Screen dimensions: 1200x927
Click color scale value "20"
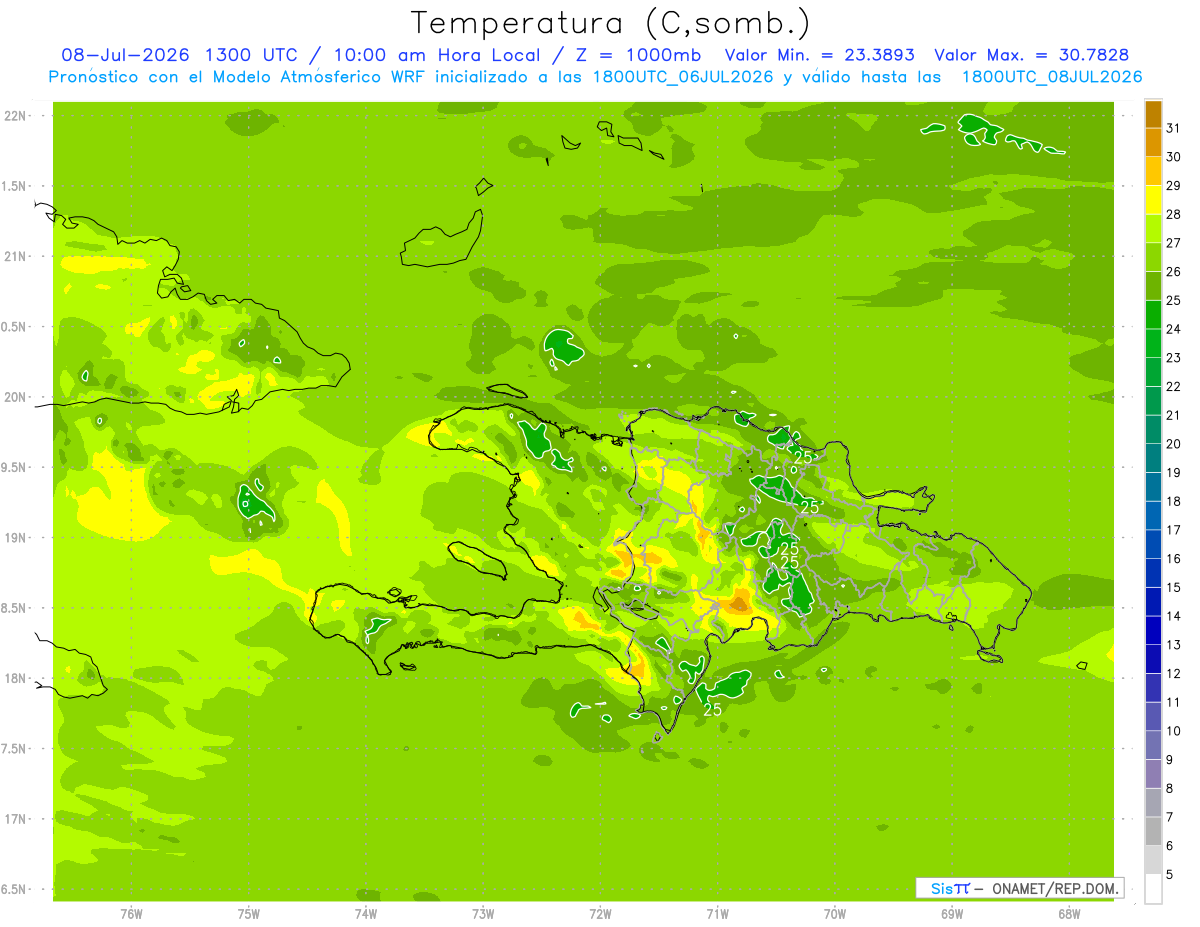[1175, 444]
